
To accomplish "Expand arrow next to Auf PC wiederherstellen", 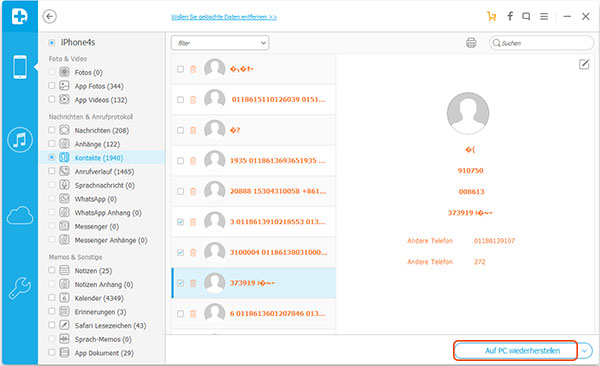I will coord(585,351).
